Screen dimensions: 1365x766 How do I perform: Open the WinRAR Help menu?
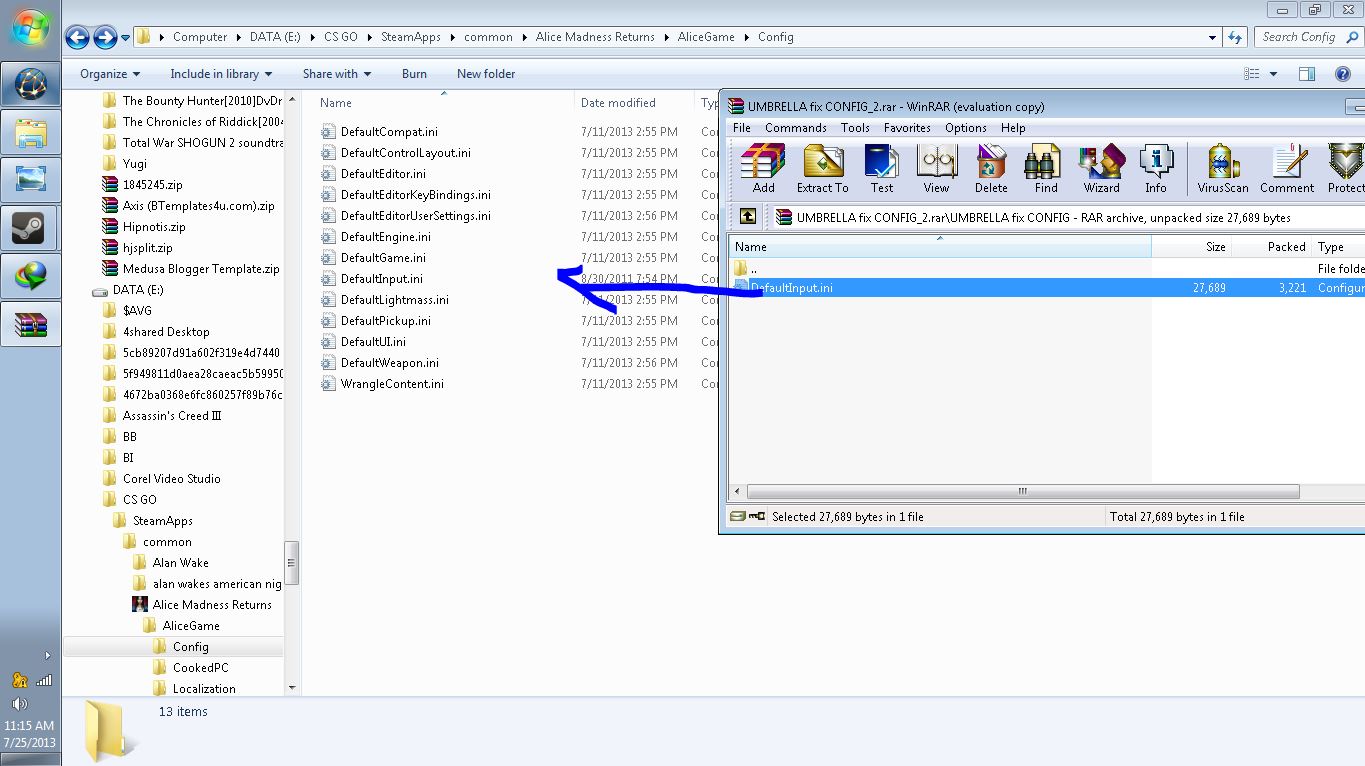(1013, 128)
